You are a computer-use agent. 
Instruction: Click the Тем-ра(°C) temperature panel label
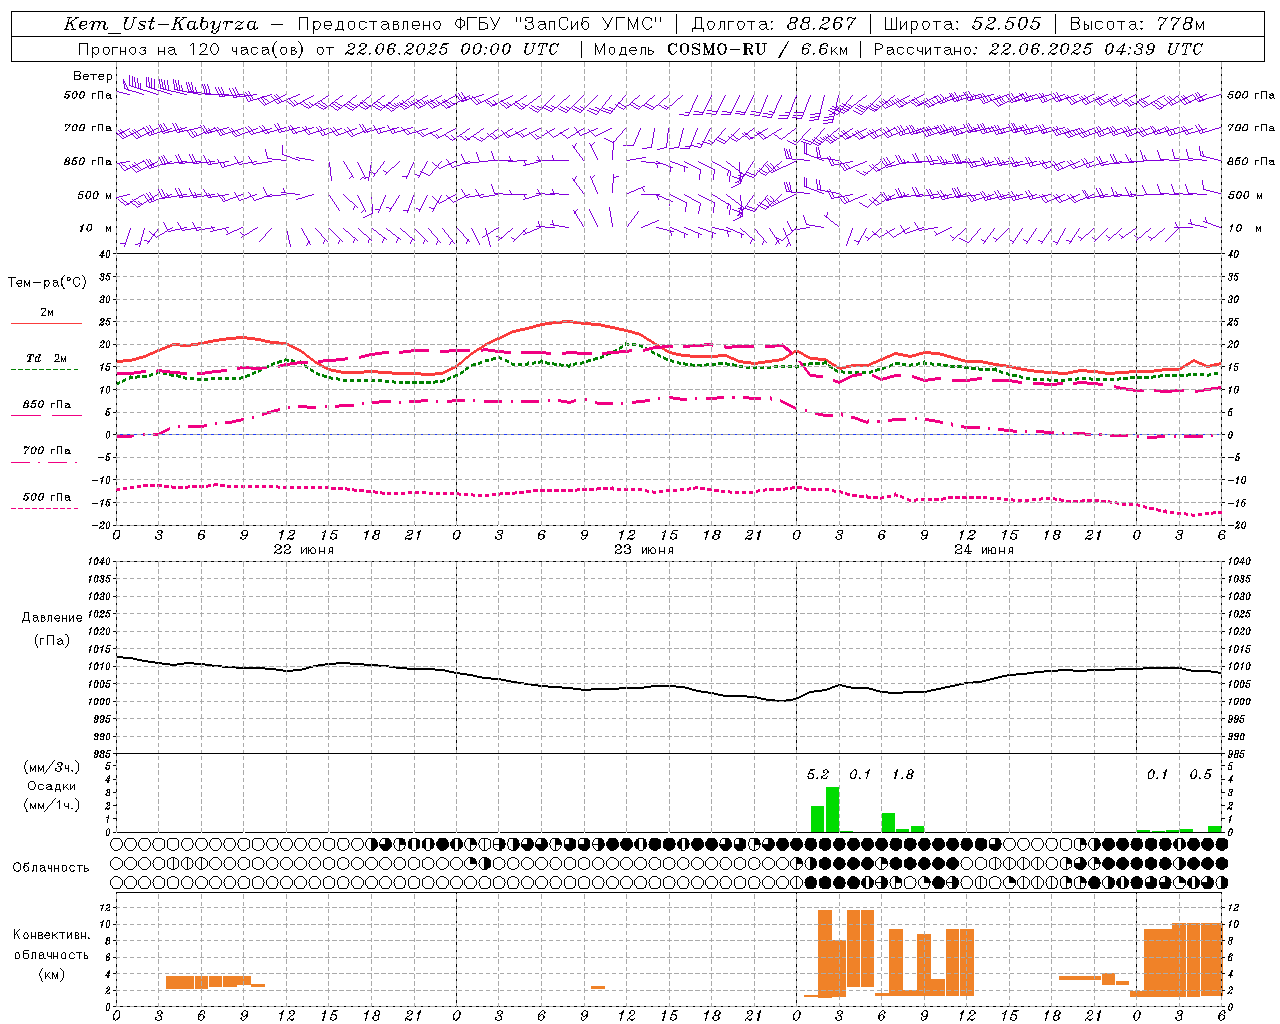pyautogui.click(x=47, y=283)
